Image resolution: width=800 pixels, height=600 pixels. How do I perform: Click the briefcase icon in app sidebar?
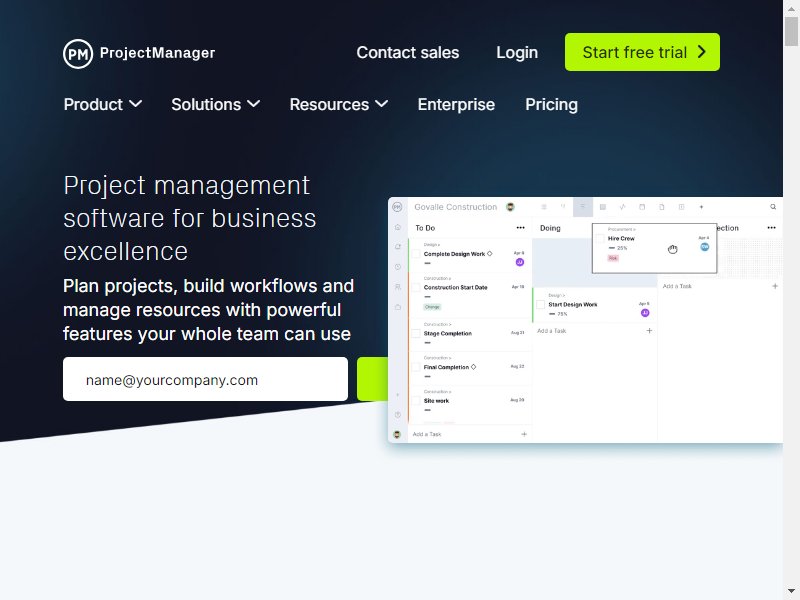coord(398,307)
